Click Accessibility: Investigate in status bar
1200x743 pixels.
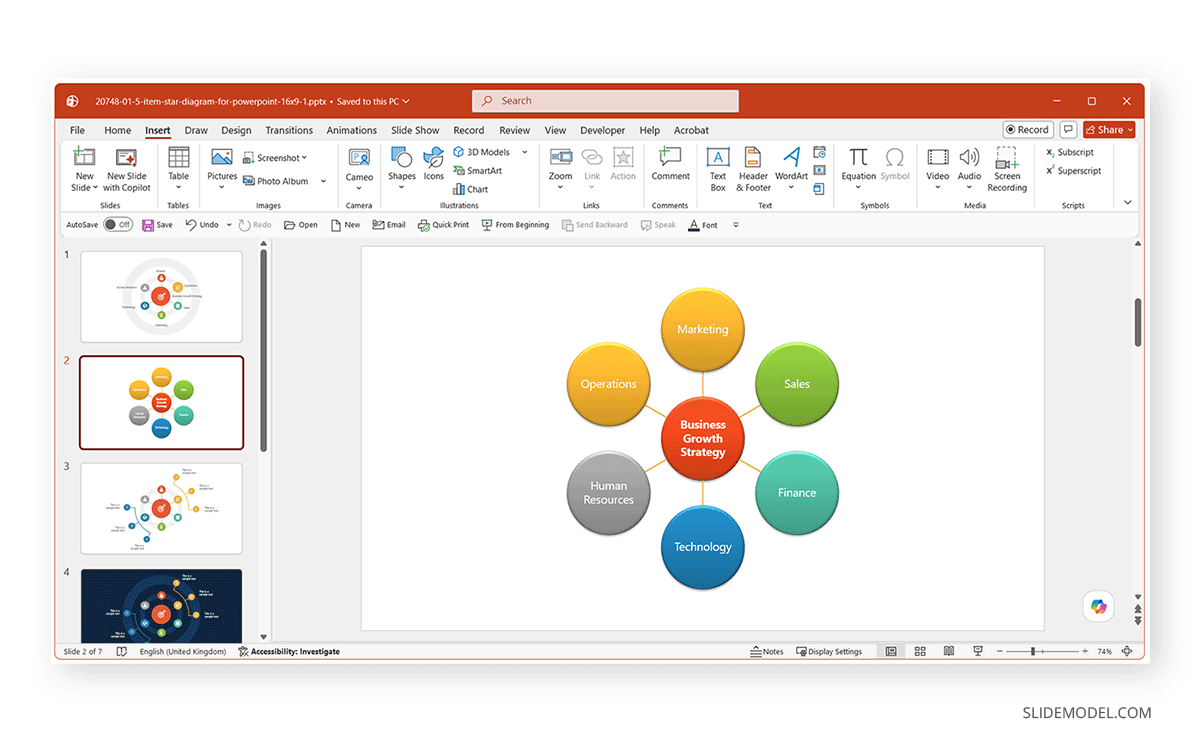point(289,651)
